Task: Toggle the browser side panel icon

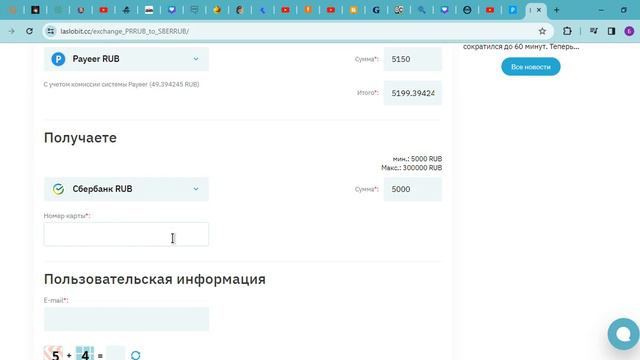Action: click(611, 31)
